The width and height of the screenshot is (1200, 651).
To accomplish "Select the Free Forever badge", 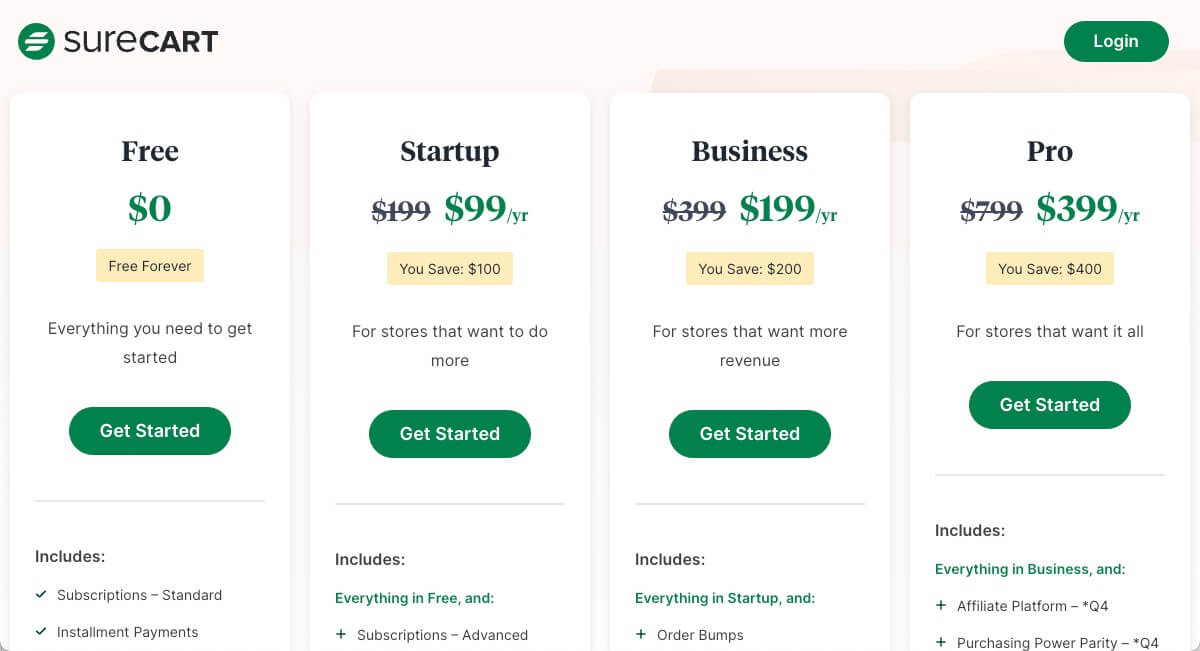I will [x=150, y=265].
